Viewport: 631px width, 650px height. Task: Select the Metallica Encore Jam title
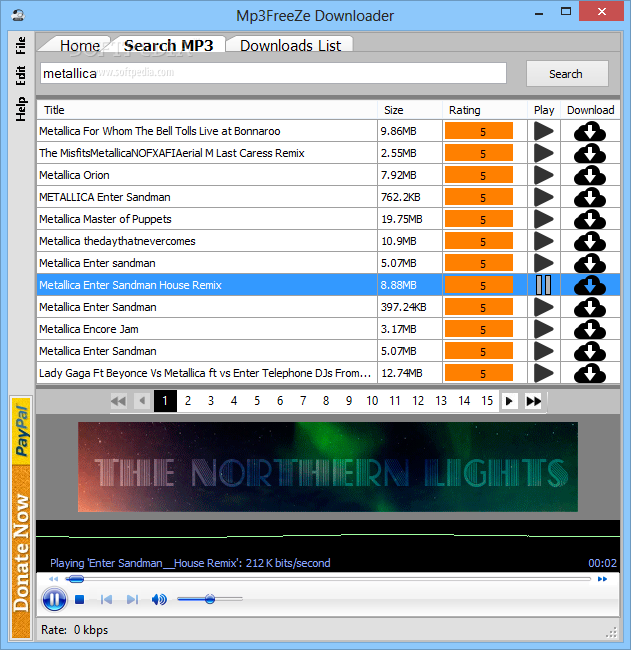coord(89,329)
